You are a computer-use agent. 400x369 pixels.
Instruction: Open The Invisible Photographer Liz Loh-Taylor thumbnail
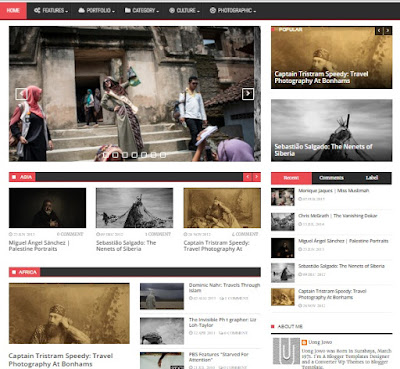[x=162, y=331]
